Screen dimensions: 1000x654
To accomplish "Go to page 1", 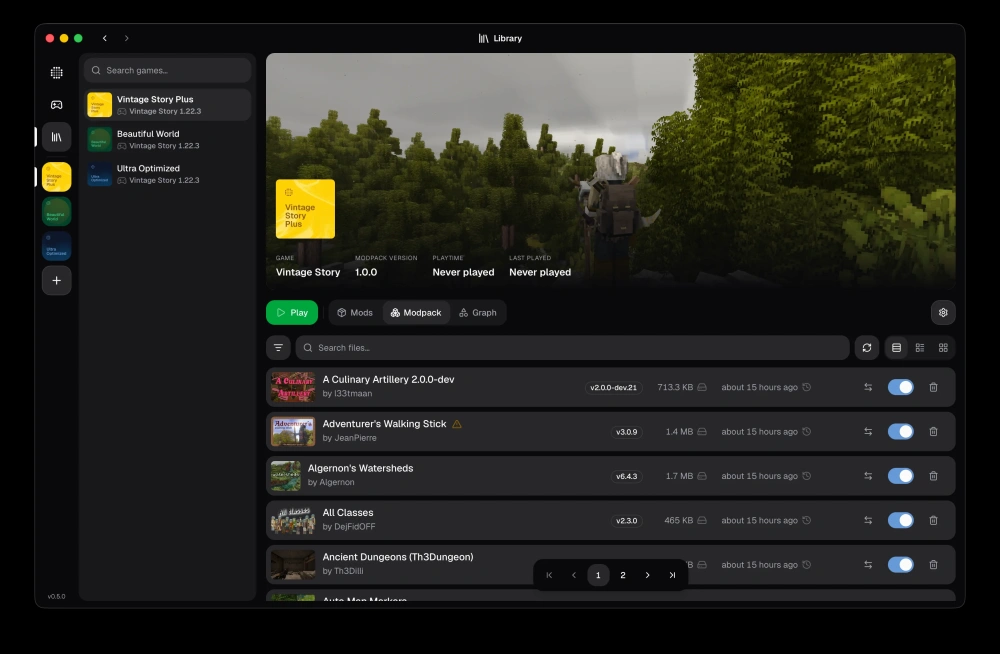I will click(x=598, y=575).
